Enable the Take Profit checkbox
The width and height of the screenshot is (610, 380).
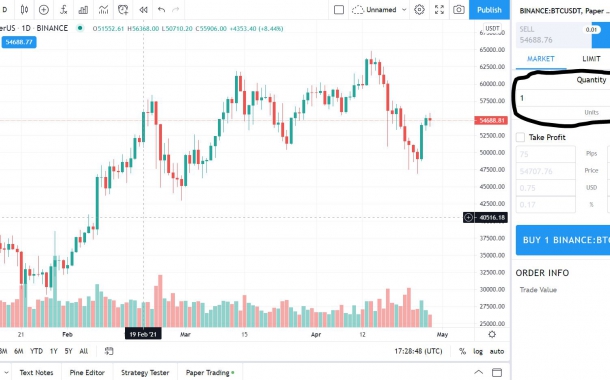pos(520,137)
